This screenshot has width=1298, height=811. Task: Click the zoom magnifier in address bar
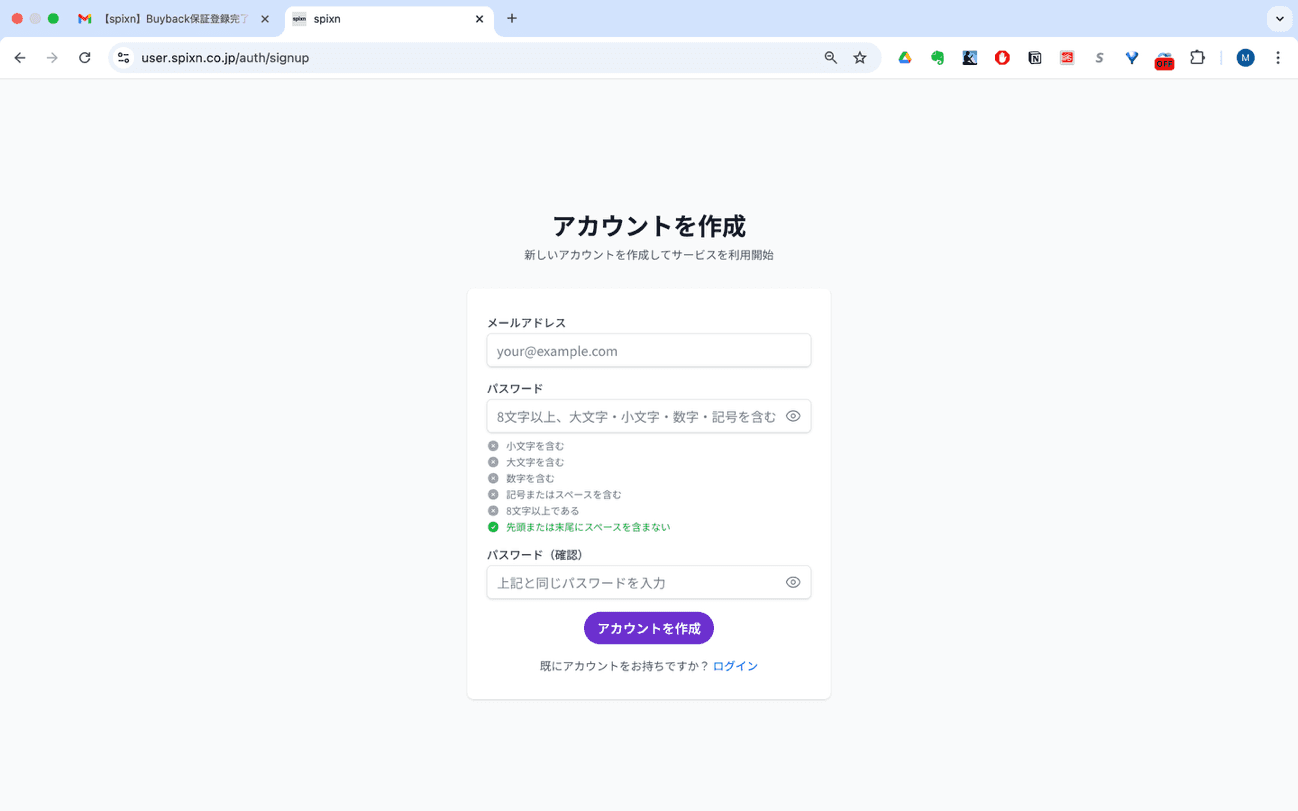[830, 58]
